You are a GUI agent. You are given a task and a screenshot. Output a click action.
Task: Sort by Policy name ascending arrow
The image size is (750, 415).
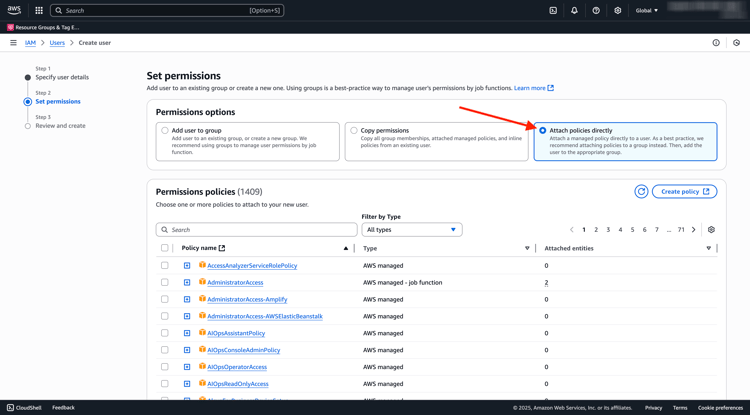pos(346,248)
